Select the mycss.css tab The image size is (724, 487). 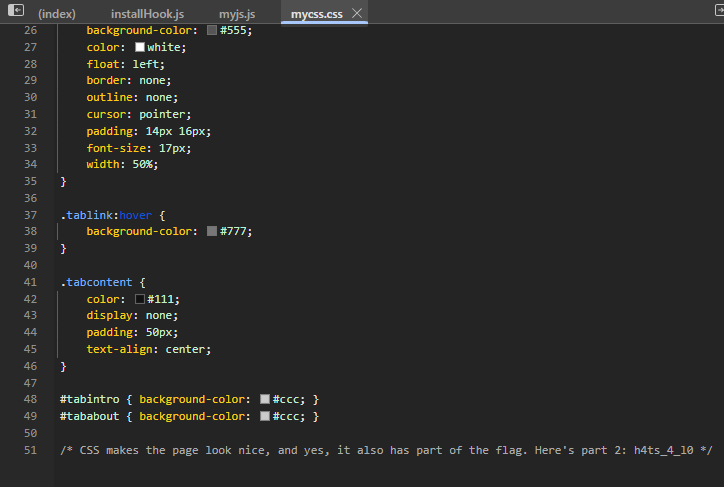(317, 14)
